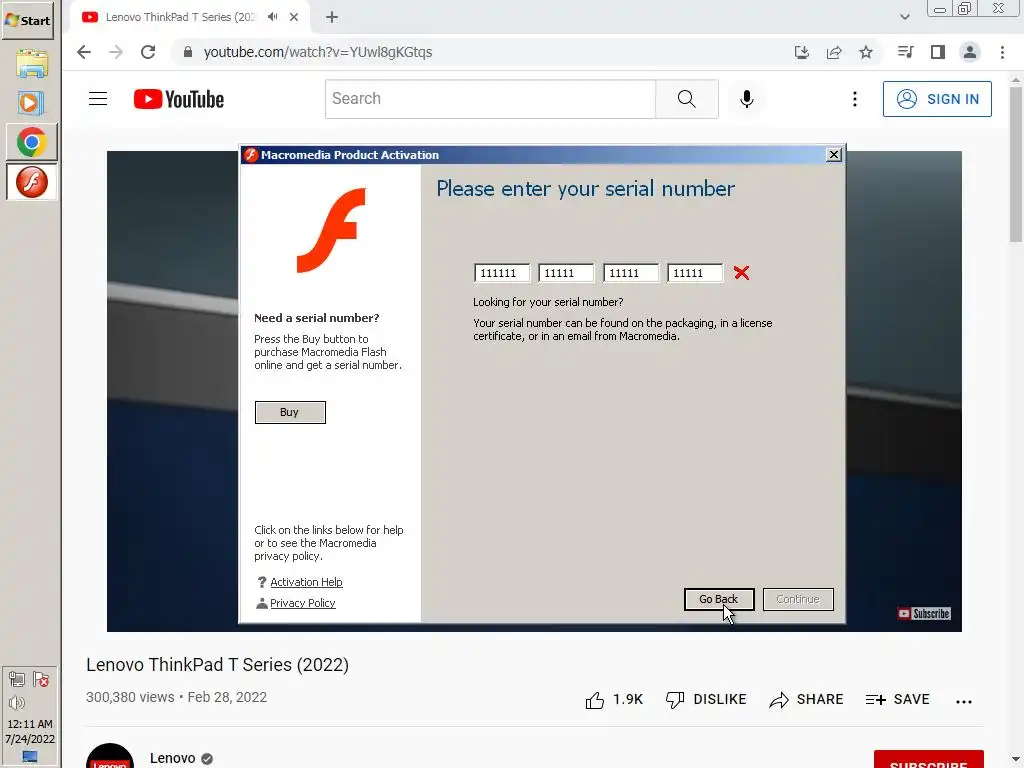Click the DISLIKE thumbs down button
Screen dimensions: 1024x768
click(706, 699)
